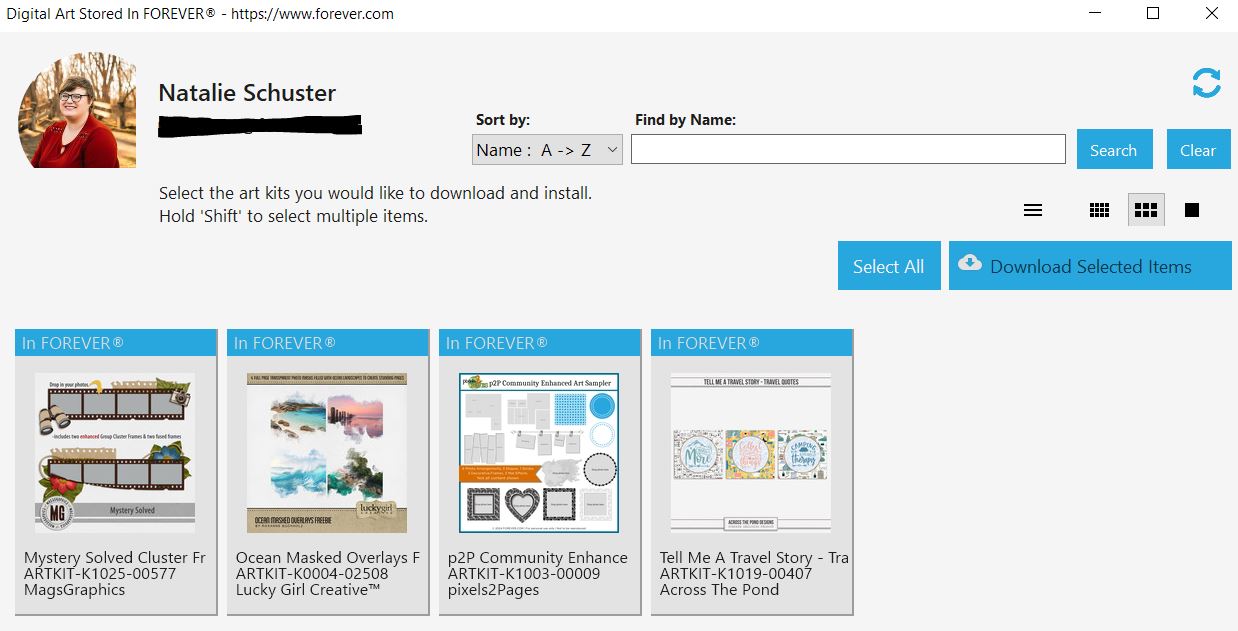Screen dimensions: 1238x631
Task: Click In FOREVER header on Mystery Solved card
Action: 116,343
